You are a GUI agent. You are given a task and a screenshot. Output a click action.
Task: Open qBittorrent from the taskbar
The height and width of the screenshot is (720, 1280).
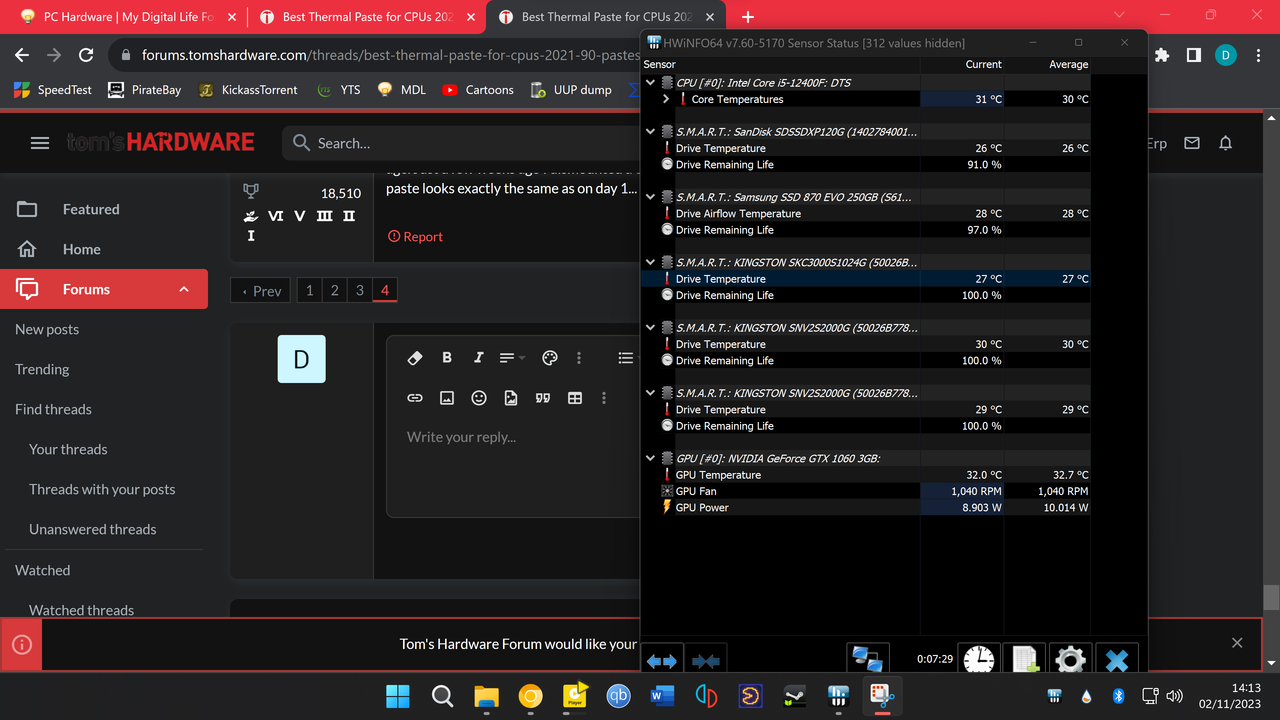point(619,696)
